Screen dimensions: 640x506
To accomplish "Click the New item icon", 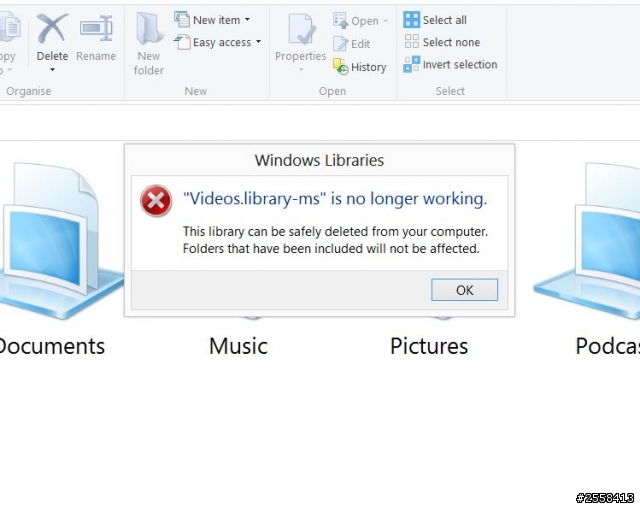I will (x=182, y=20).
